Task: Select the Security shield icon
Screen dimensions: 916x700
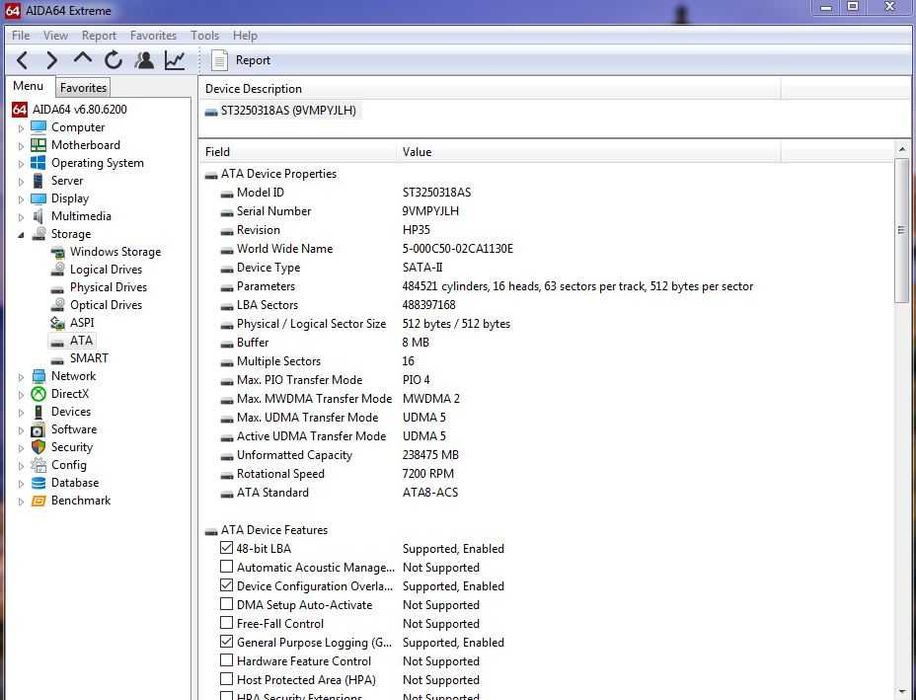Action: tap(39, 447)
